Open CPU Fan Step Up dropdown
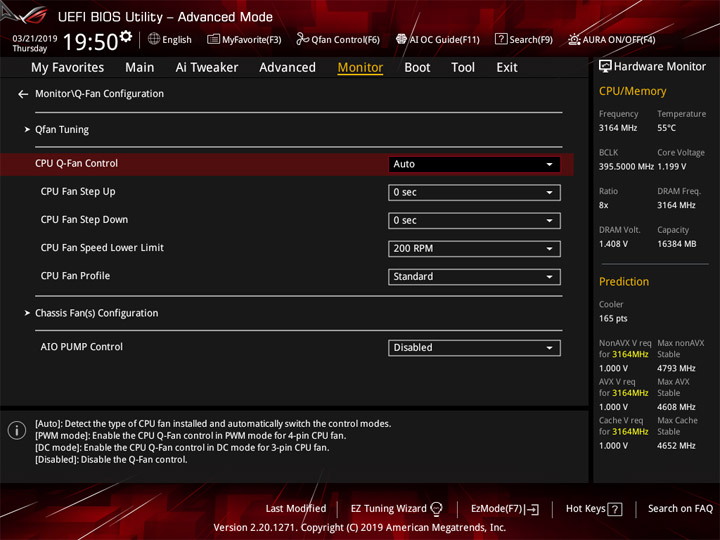Image resolution: width=720 pixels, height=540 pixels. (474, 192)
